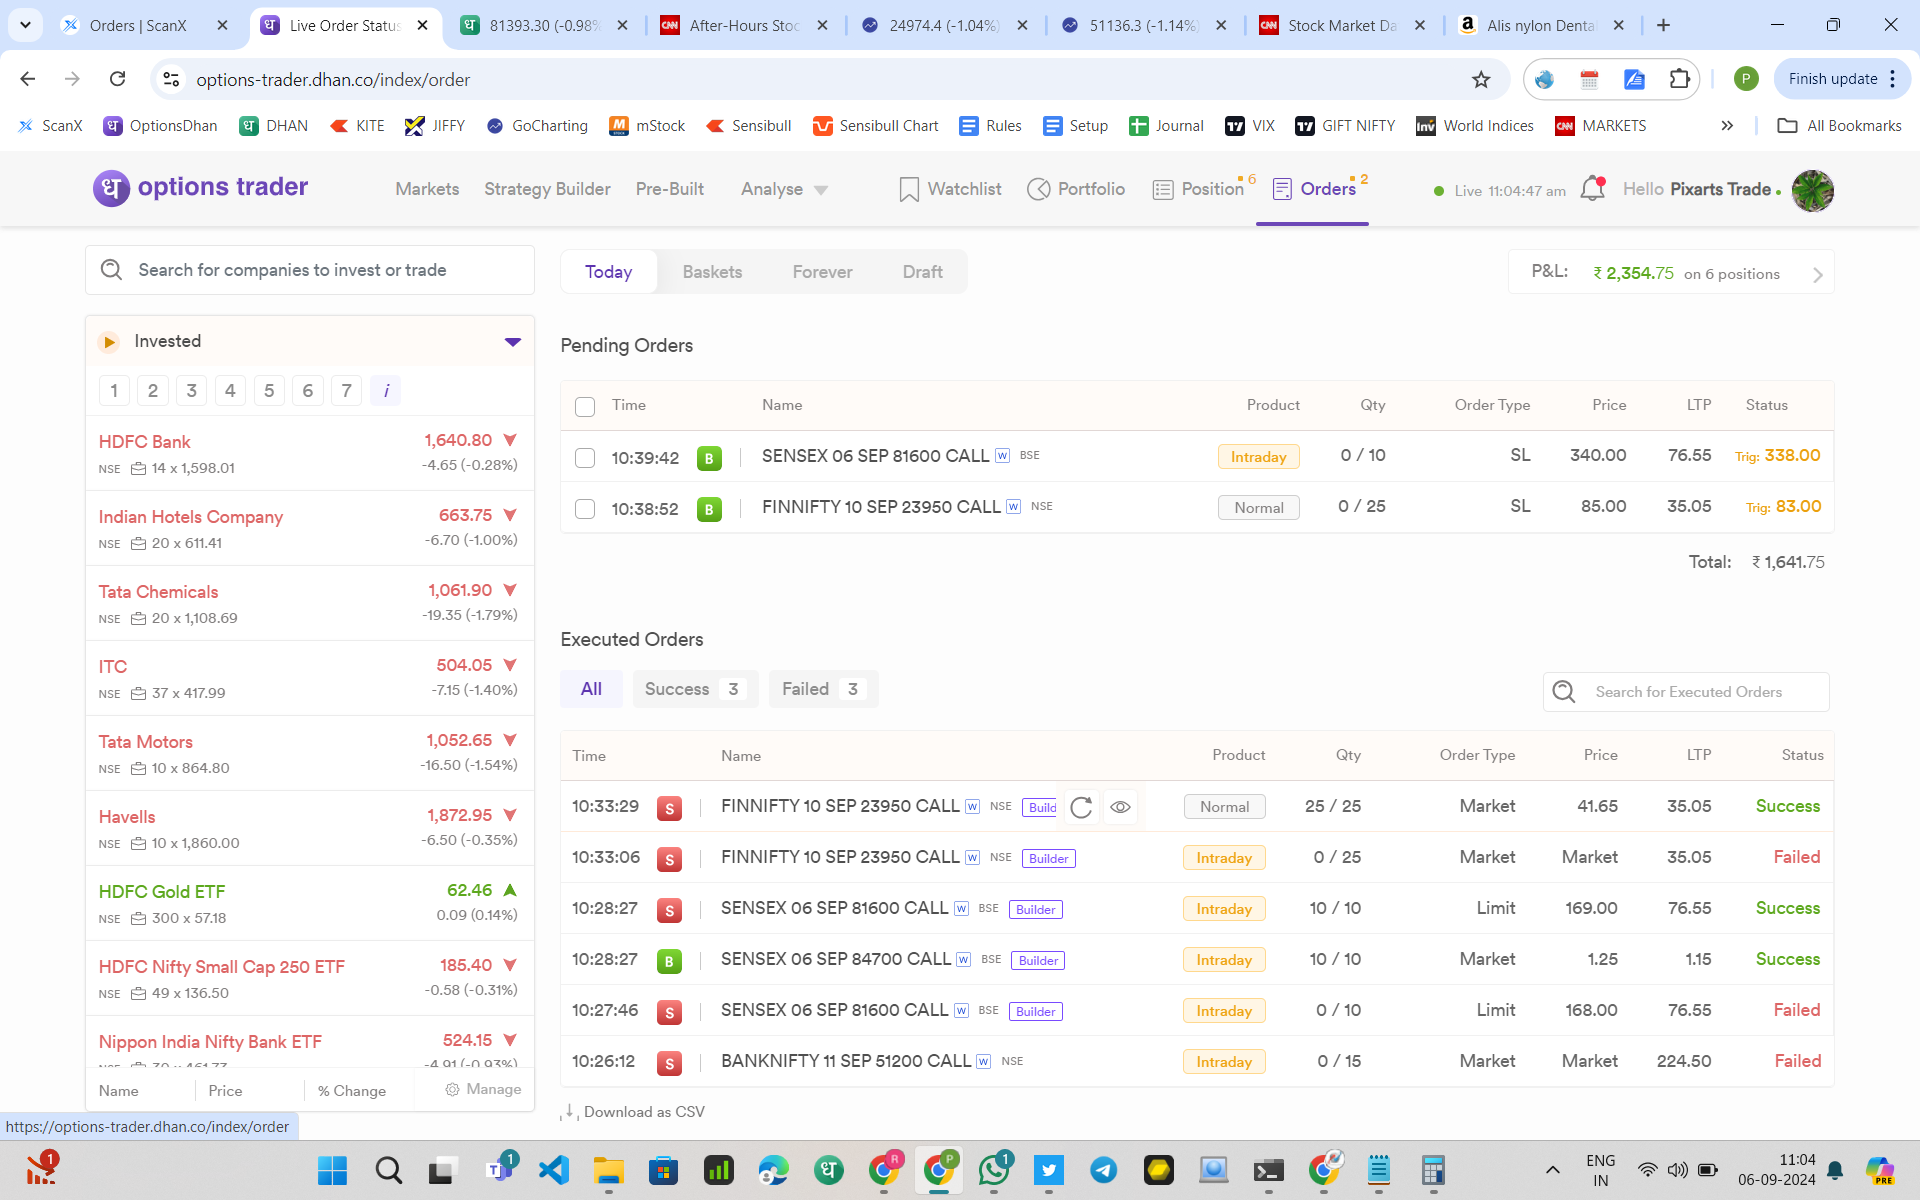This screenshot has height=1200, width=1920.
Task: Show All executed orders filter
Action: 591,689
